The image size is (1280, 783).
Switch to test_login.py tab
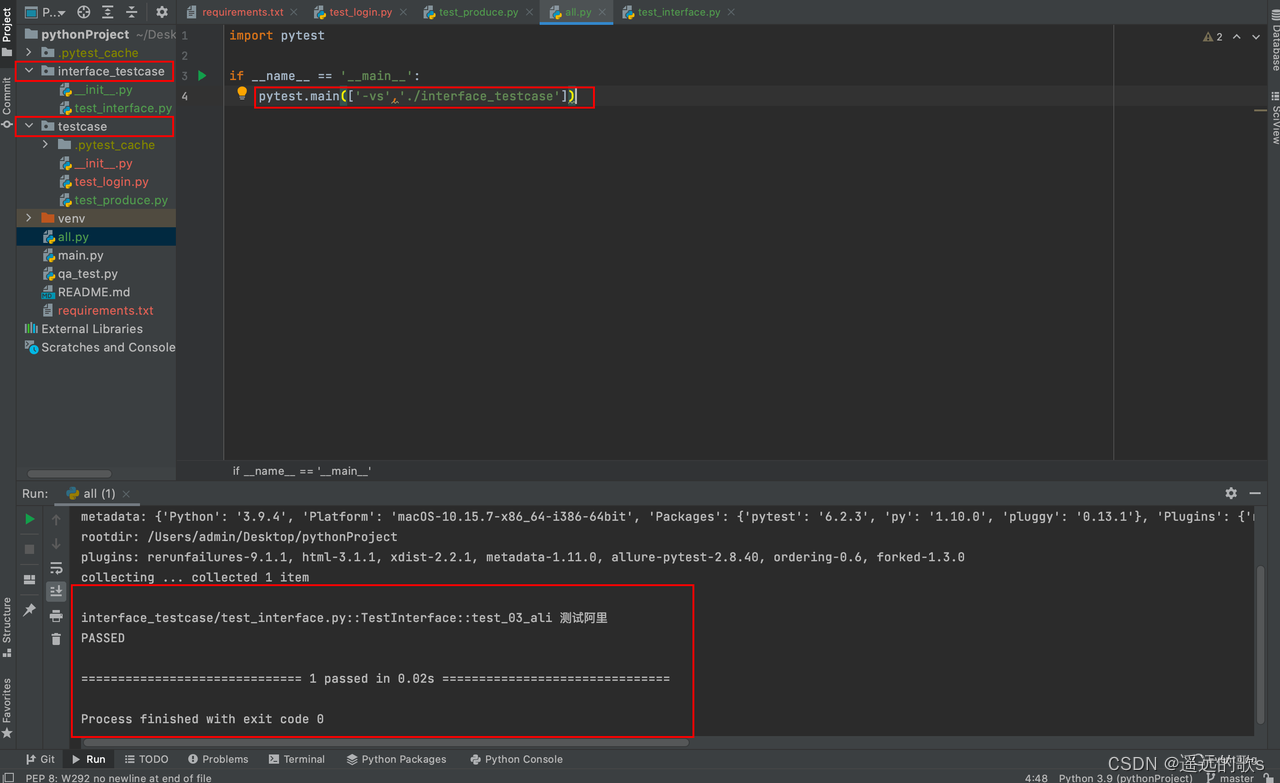click(x=360, y=12)
